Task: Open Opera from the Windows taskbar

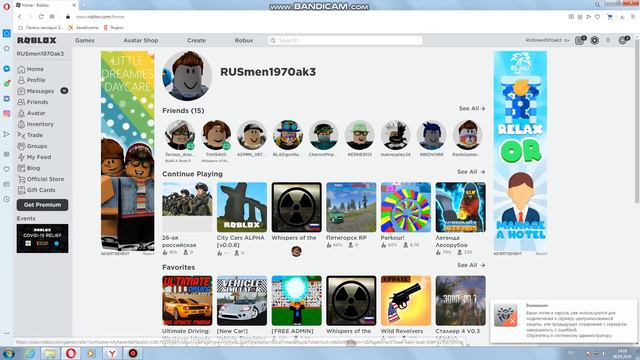Action: click(x=71, y=353)
